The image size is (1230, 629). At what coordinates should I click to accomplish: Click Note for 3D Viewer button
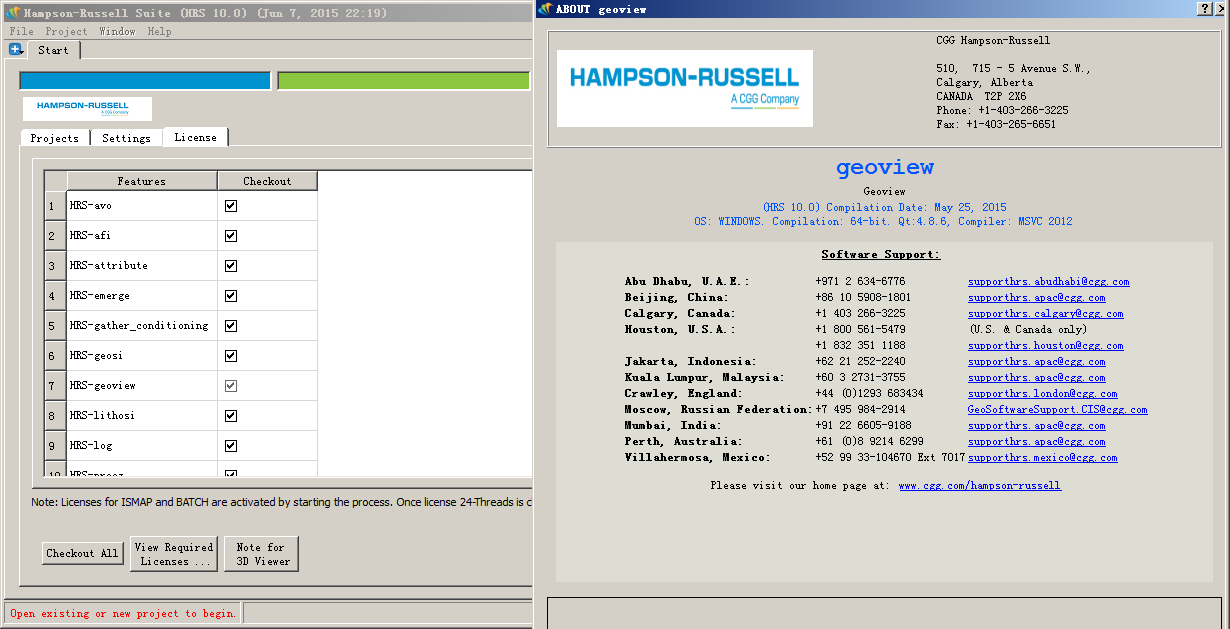click(x=260, y=554)
